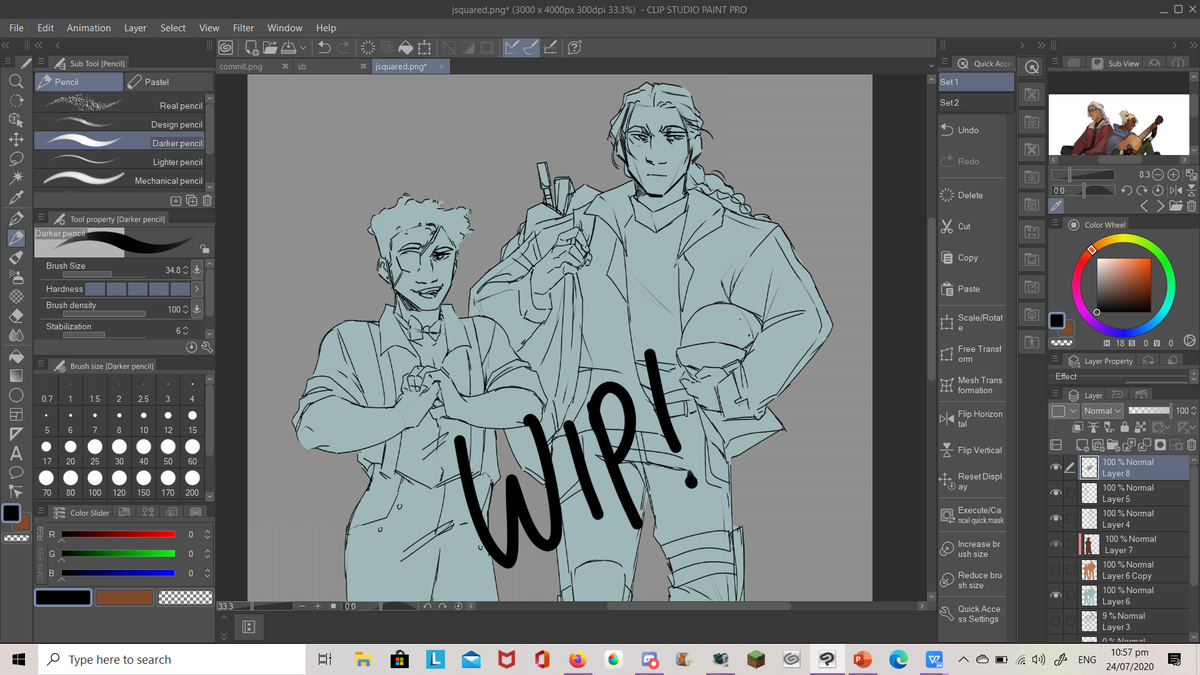Toggle Snap to Grid in command bar
The height and width of the screenshot is (675, 1200).
pos(550,47)
